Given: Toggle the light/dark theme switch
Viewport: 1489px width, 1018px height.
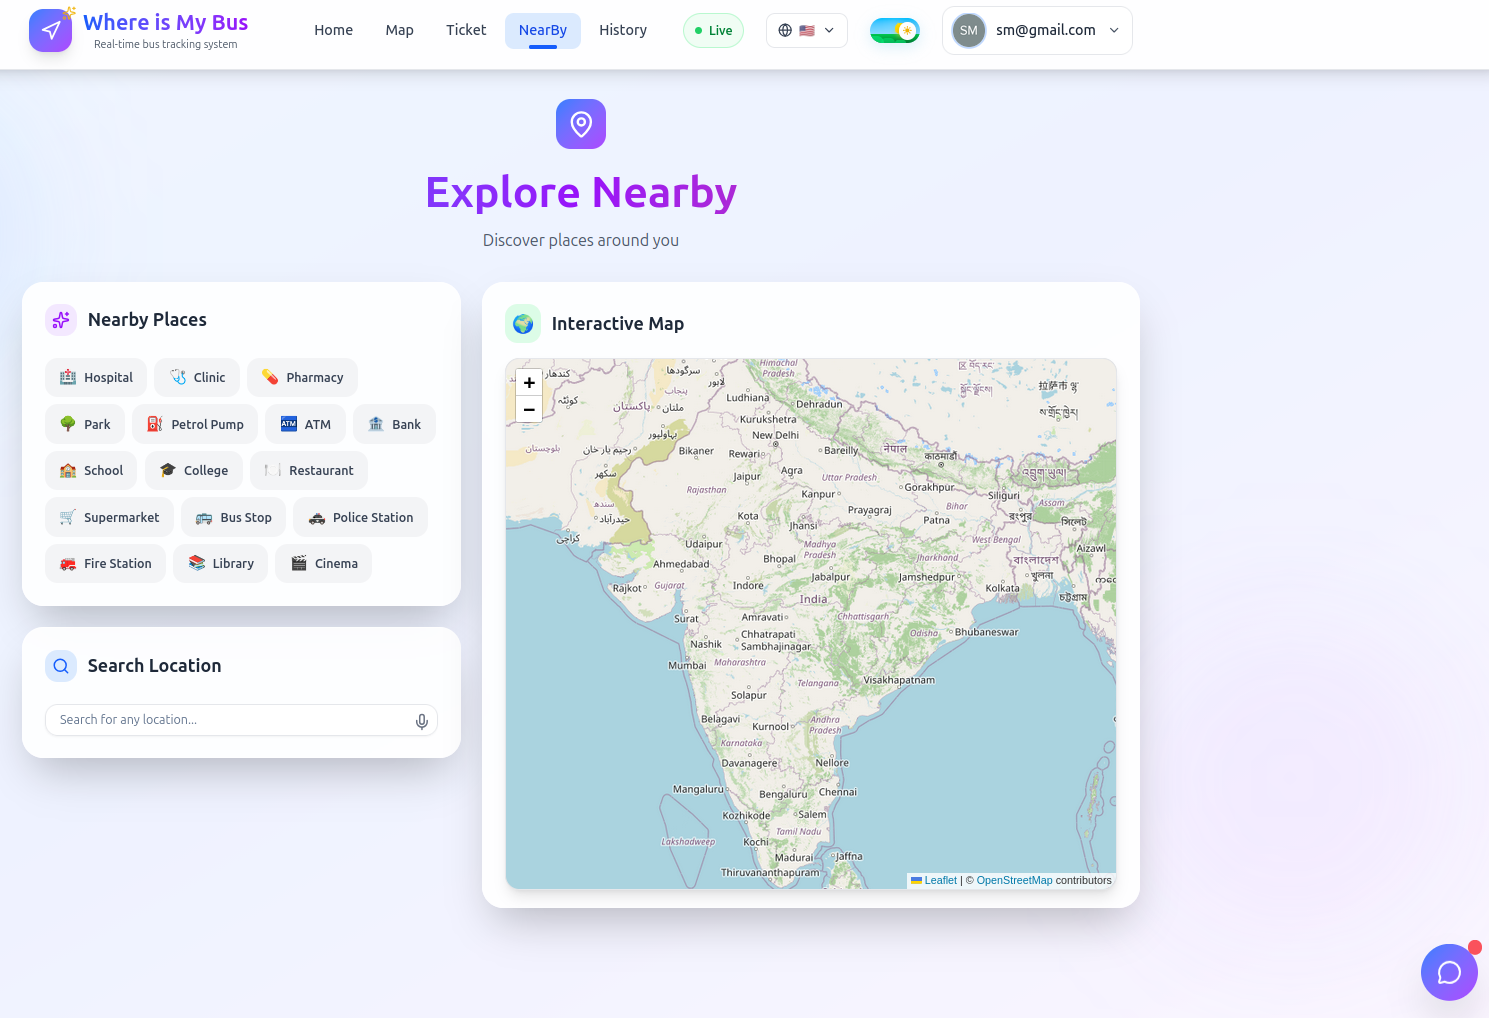Looking at the screenshot, I should click(894, 31).
